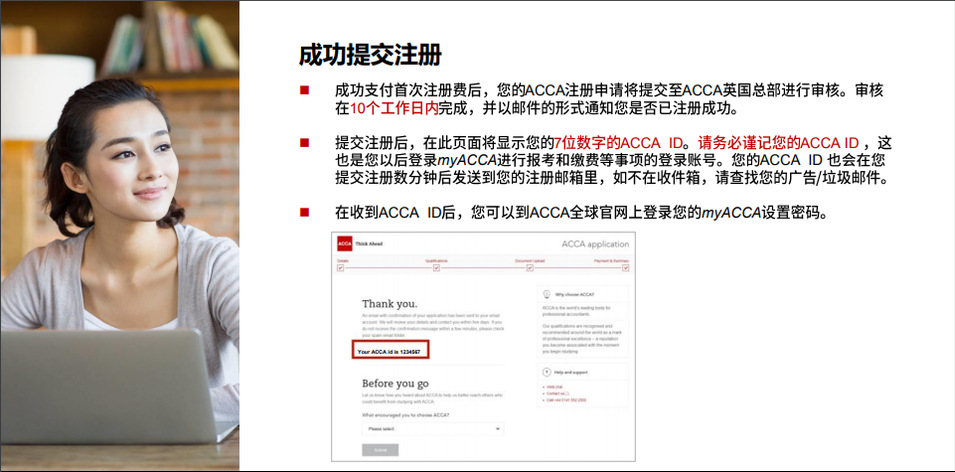This screenshot has width=955, height=472.
Task: Click the Help and support question icon
Action: click(546, 371)
